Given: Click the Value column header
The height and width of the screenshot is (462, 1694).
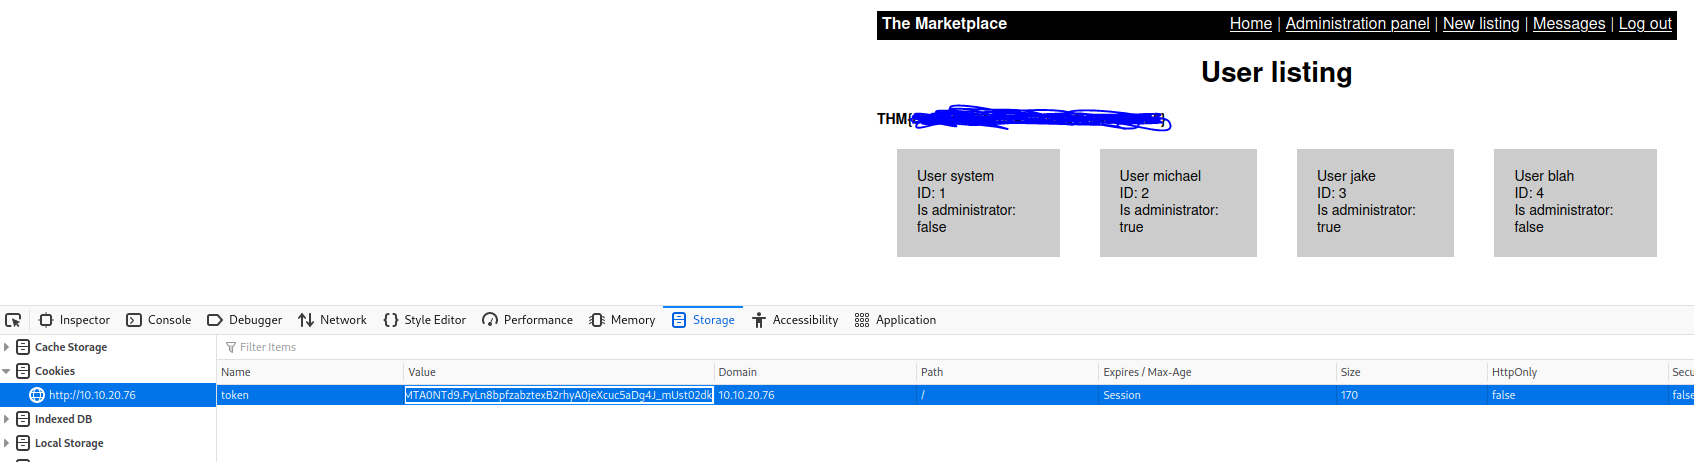Looking at the screenshot, I should [559, 372].
